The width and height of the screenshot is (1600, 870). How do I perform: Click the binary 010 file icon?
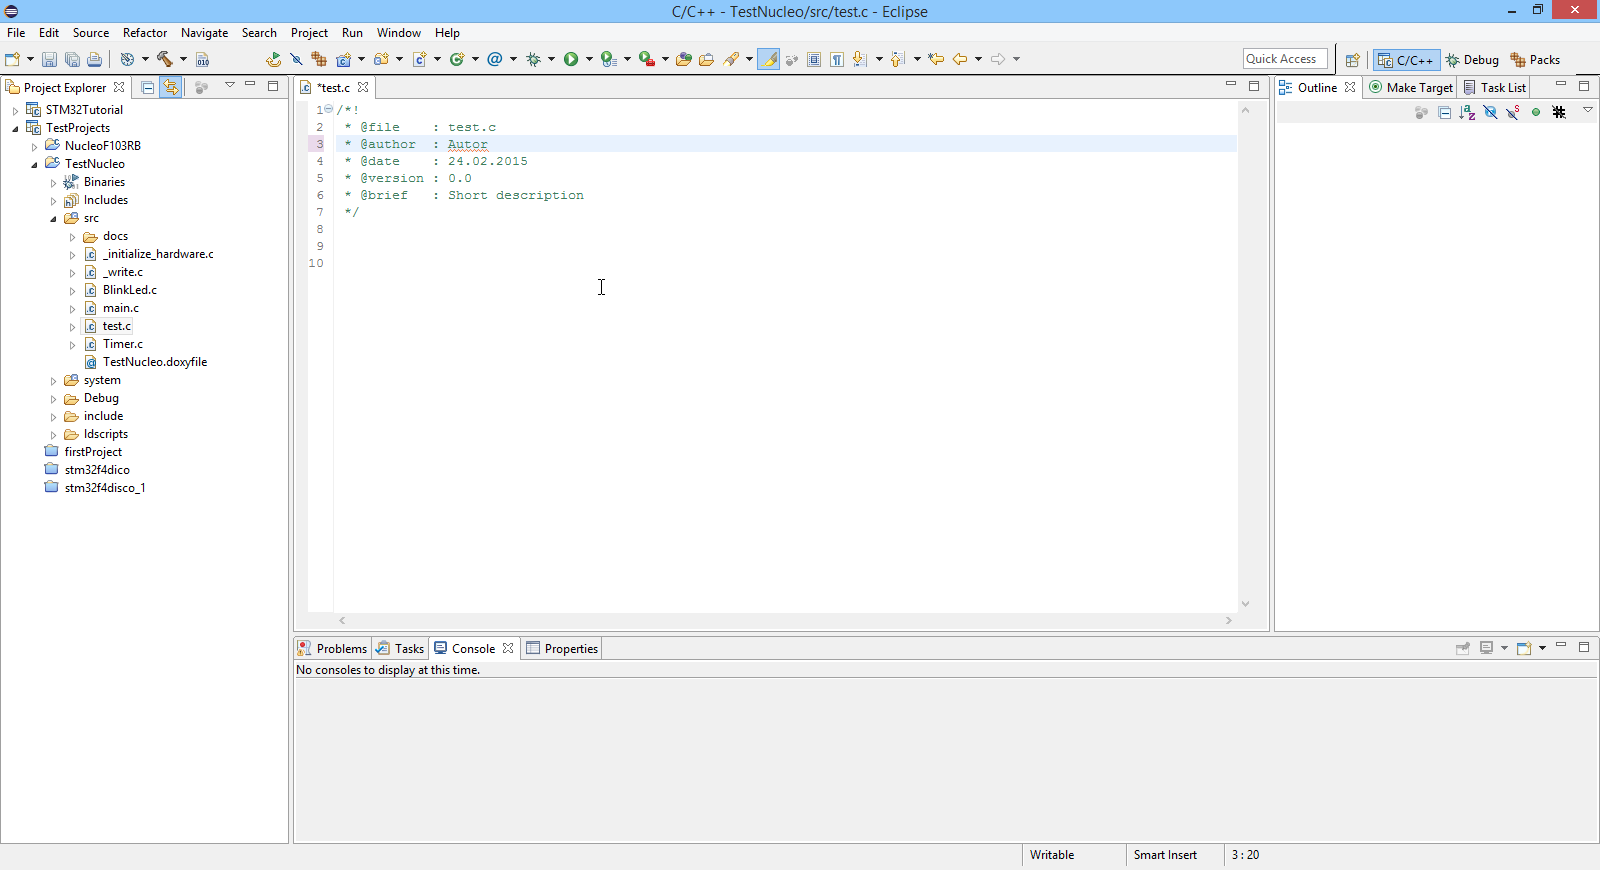(x=203, y=60)
